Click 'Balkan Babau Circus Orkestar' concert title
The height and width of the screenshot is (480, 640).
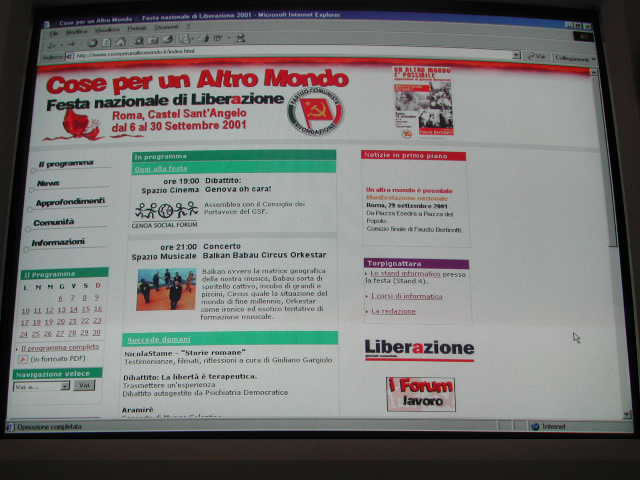[x=264, y=255]
